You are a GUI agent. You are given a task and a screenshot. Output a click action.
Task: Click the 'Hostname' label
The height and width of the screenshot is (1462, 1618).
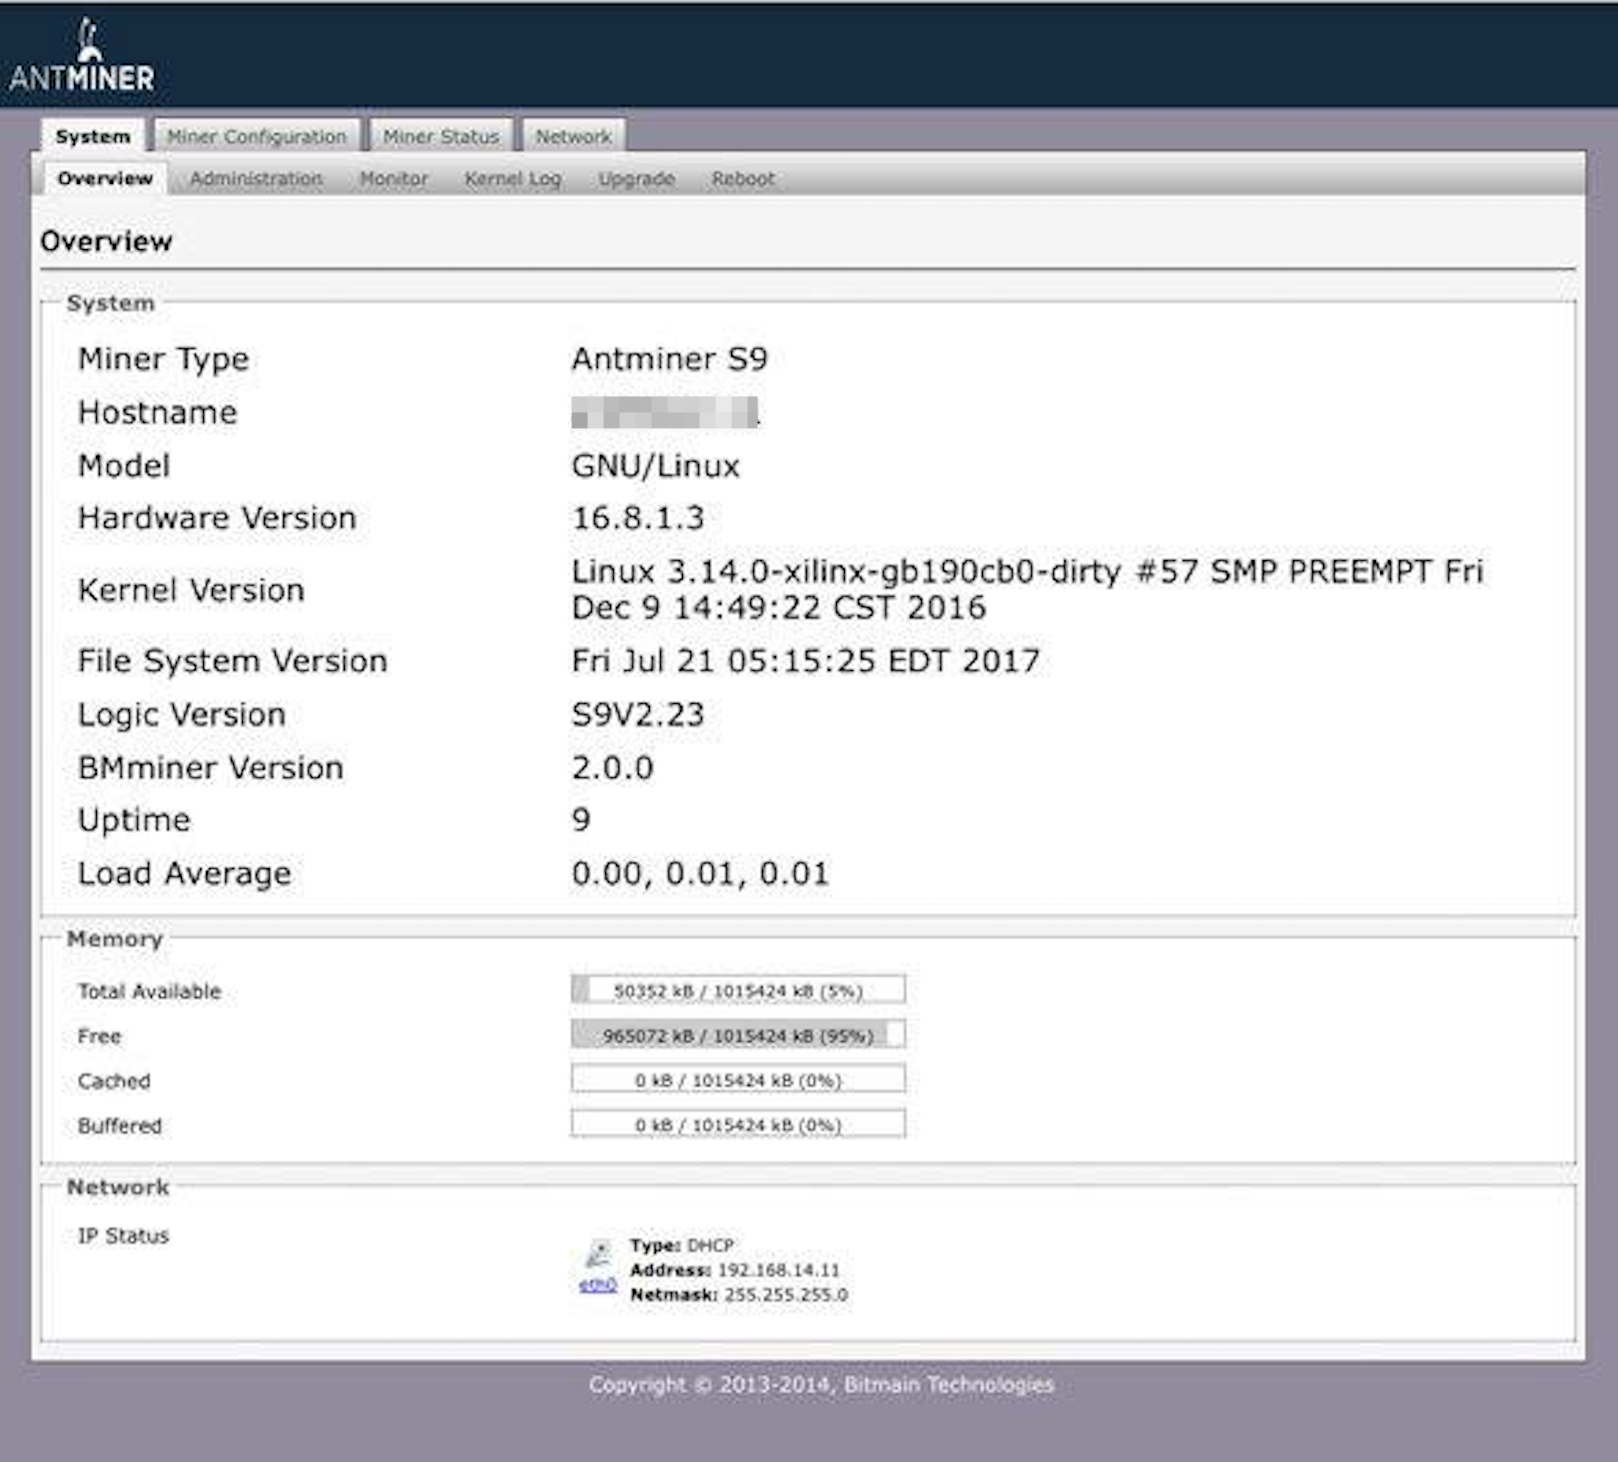[157, 412]
